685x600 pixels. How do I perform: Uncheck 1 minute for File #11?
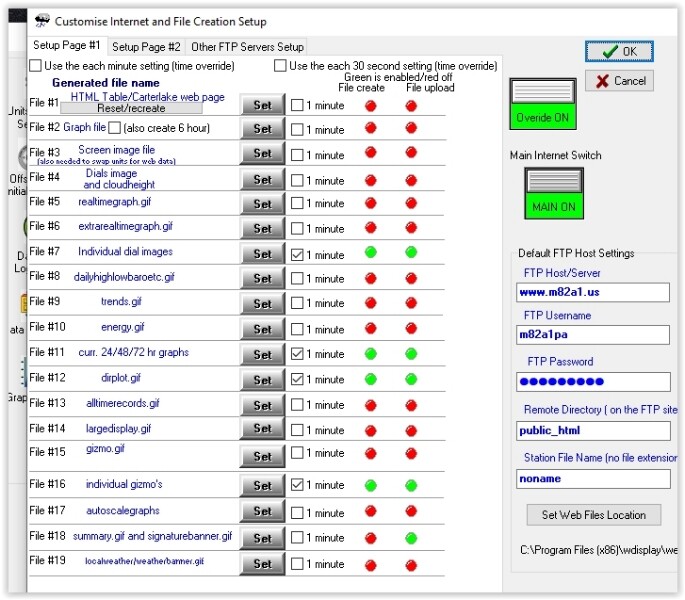(297, 354)
